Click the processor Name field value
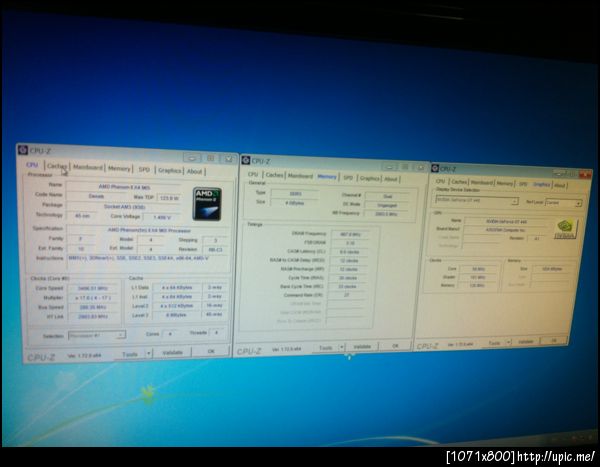600x467 pixels. (124, 186)
